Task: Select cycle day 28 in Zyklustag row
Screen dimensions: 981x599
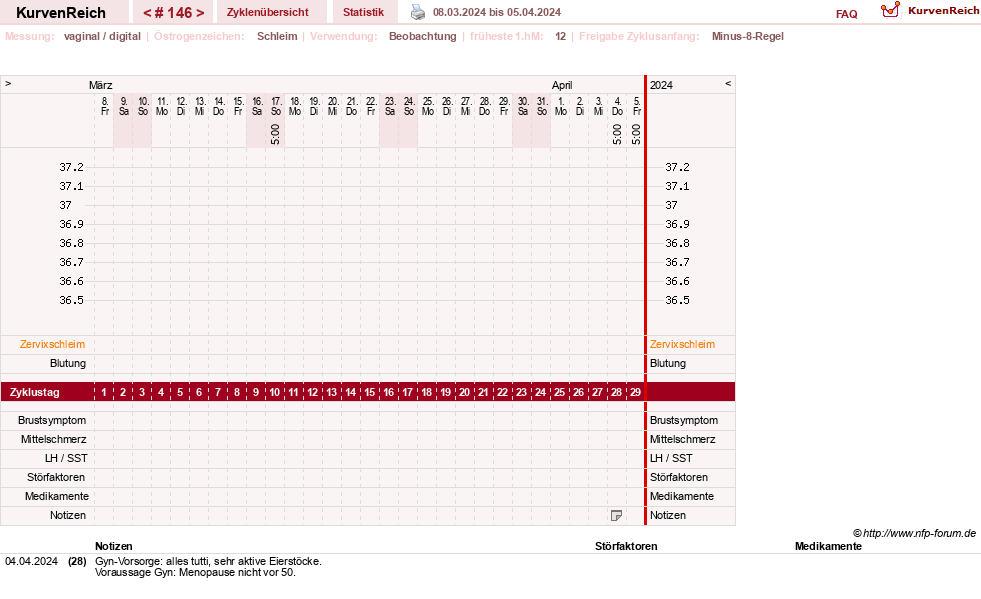Action: click(616, 392)
